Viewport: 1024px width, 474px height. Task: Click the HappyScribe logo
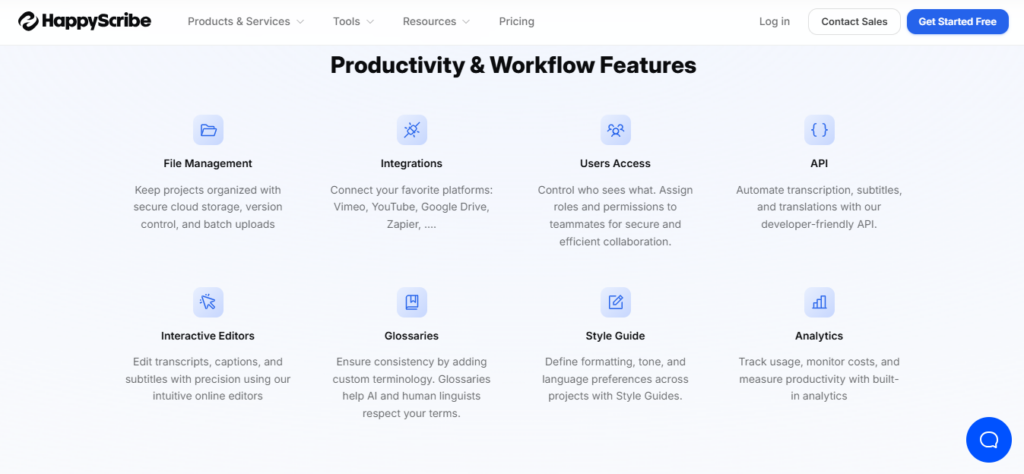click(x=84, y=21)
